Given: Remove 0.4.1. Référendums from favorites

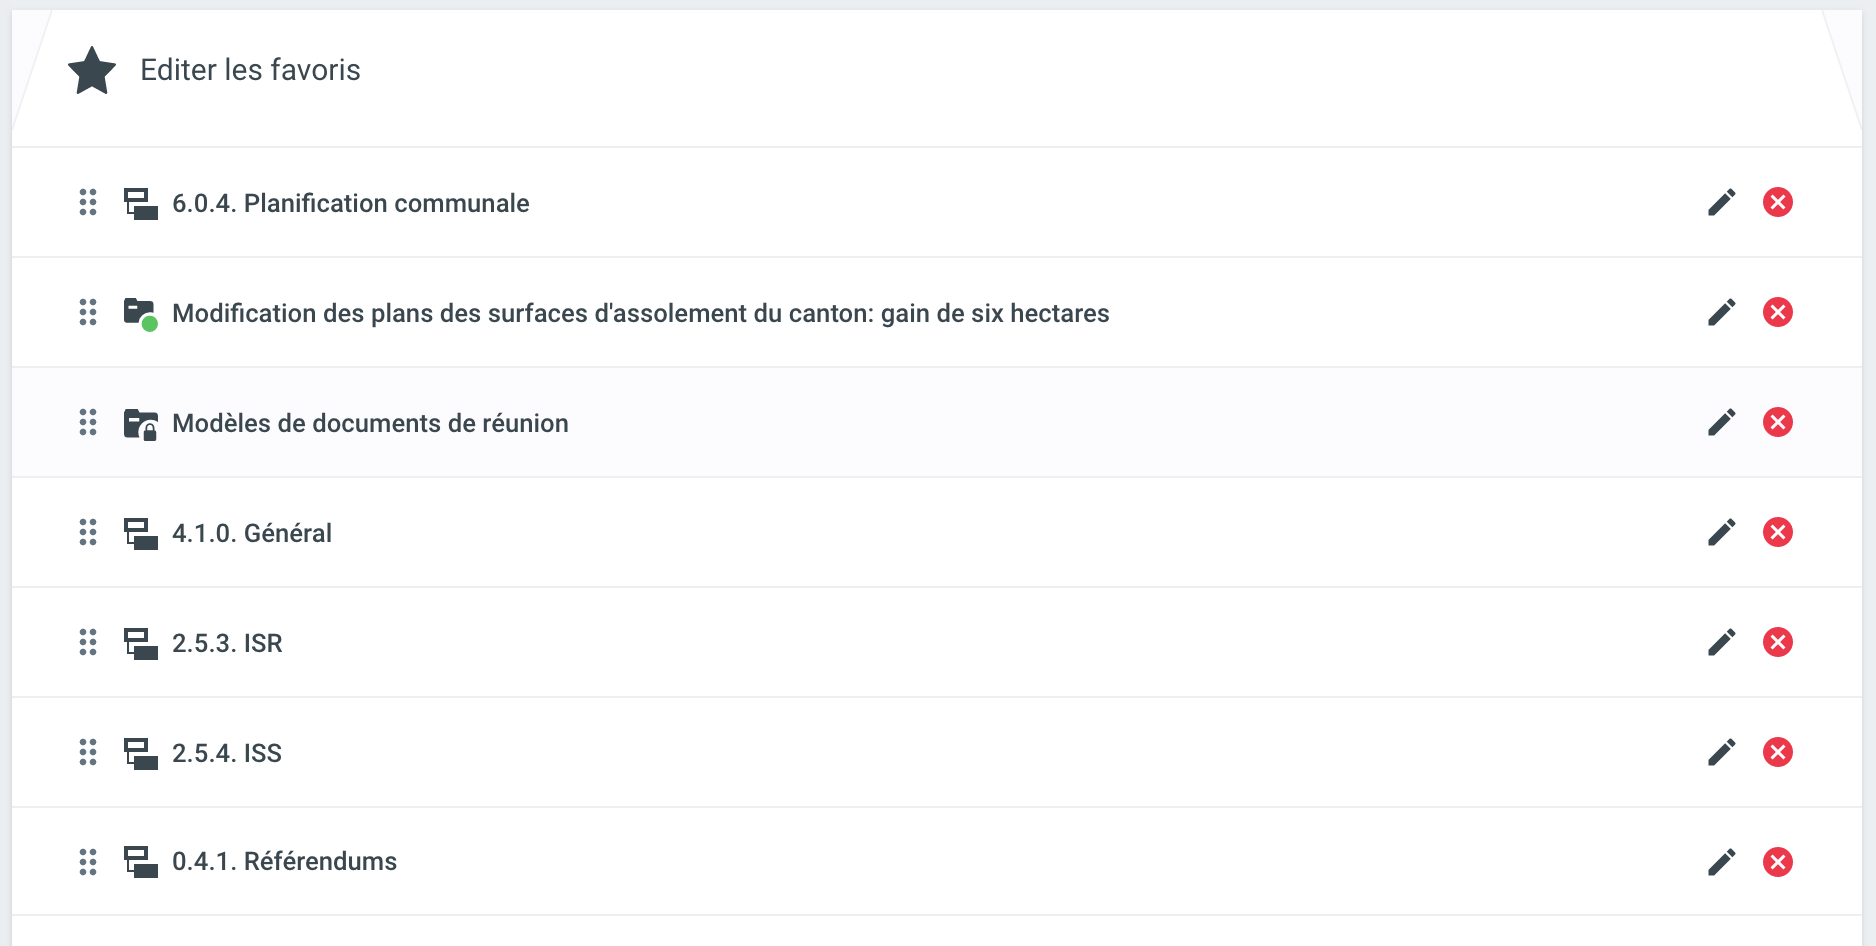Looking at the screenshot, I should (1777, 862).
